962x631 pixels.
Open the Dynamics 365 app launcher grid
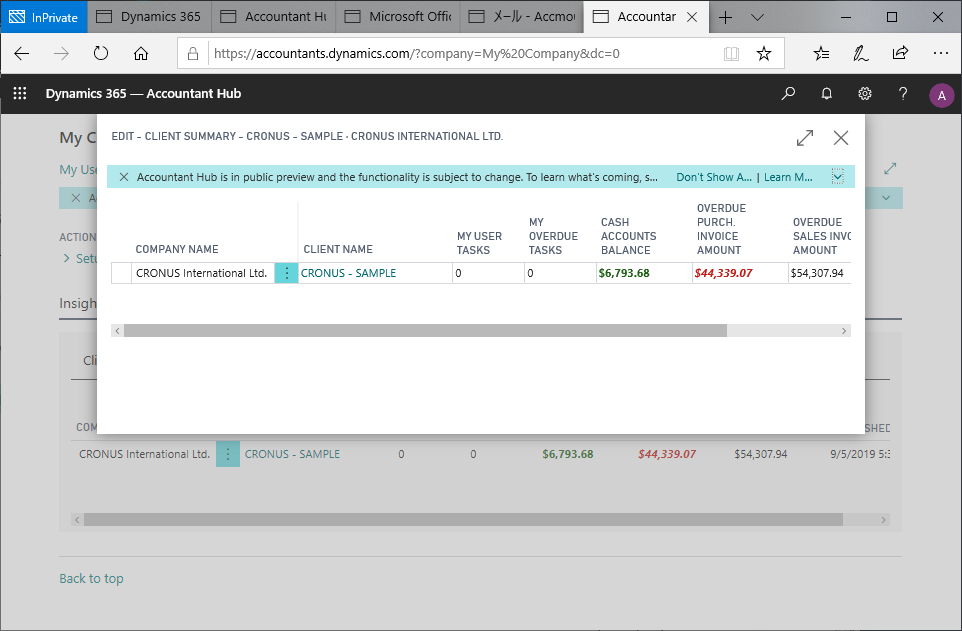click(x=20, y=93)
